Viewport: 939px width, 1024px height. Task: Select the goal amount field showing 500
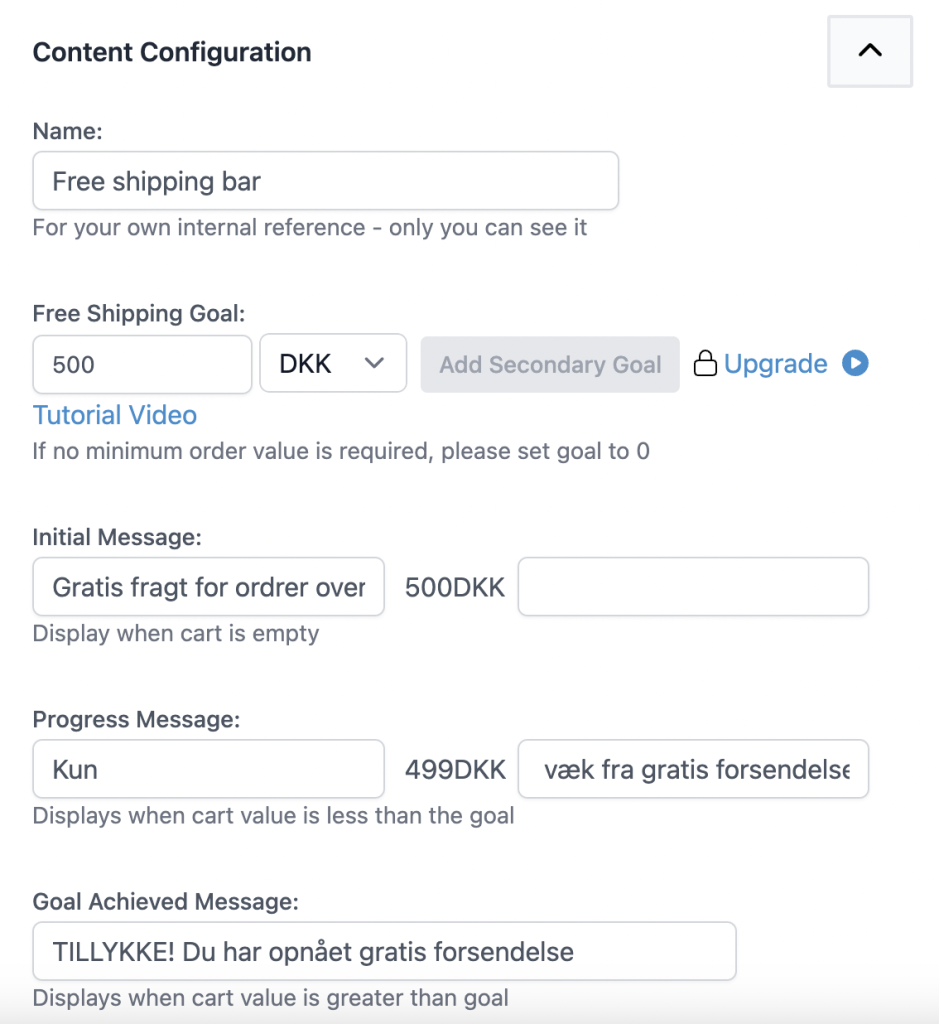click(142, 364)
